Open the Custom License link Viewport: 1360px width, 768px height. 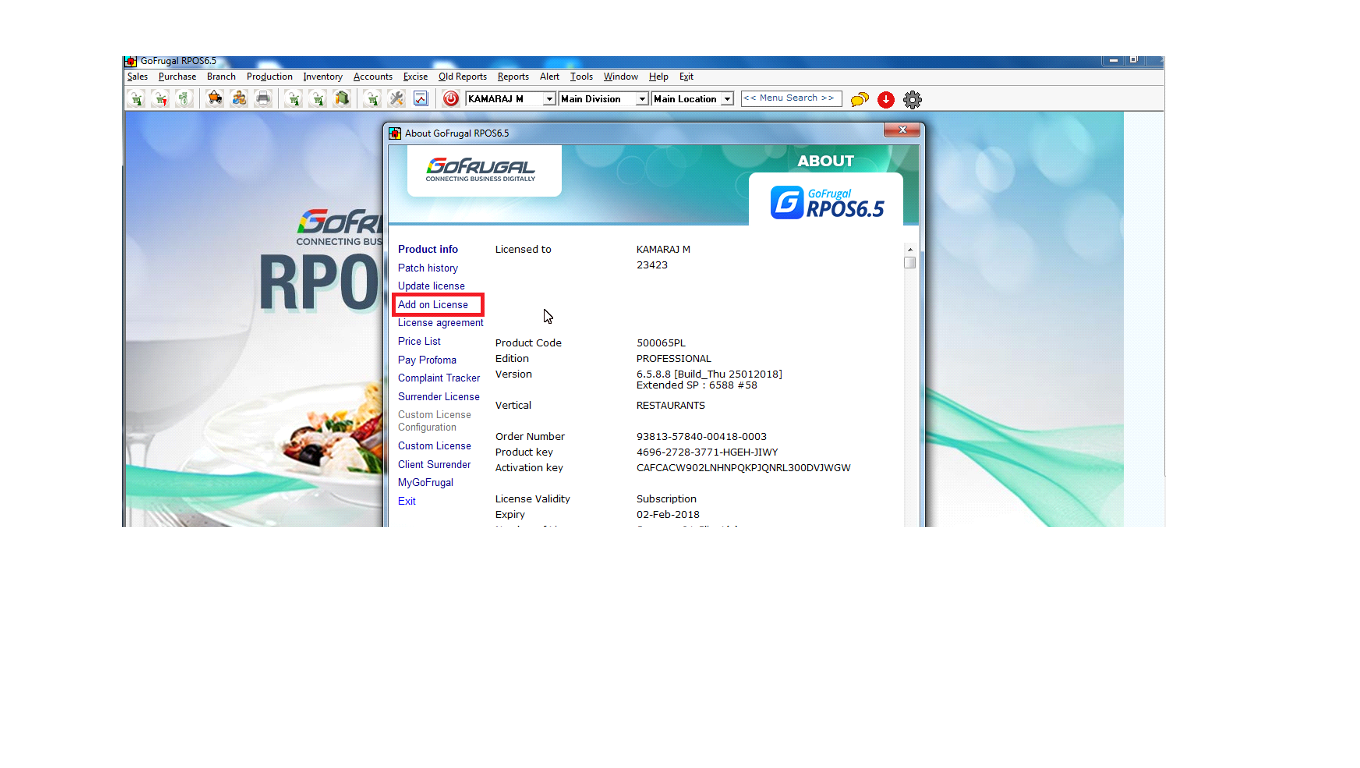[x=434, y=446]
